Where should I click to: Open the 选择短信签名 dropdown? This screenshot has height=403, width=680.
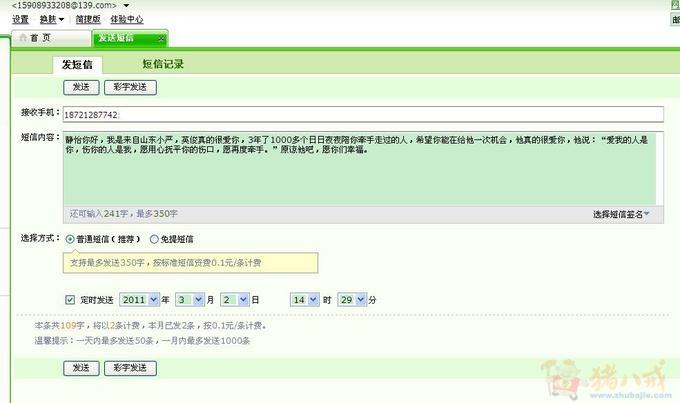pos(621,214)
